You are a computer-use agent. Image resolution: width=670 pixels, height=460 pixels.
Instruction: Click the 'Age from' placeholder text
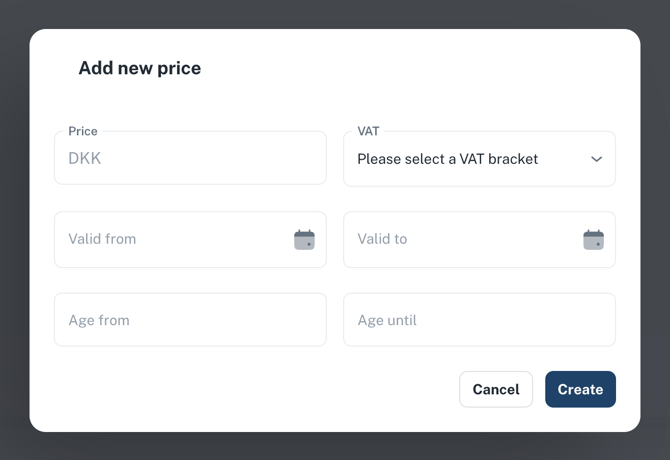99,320
